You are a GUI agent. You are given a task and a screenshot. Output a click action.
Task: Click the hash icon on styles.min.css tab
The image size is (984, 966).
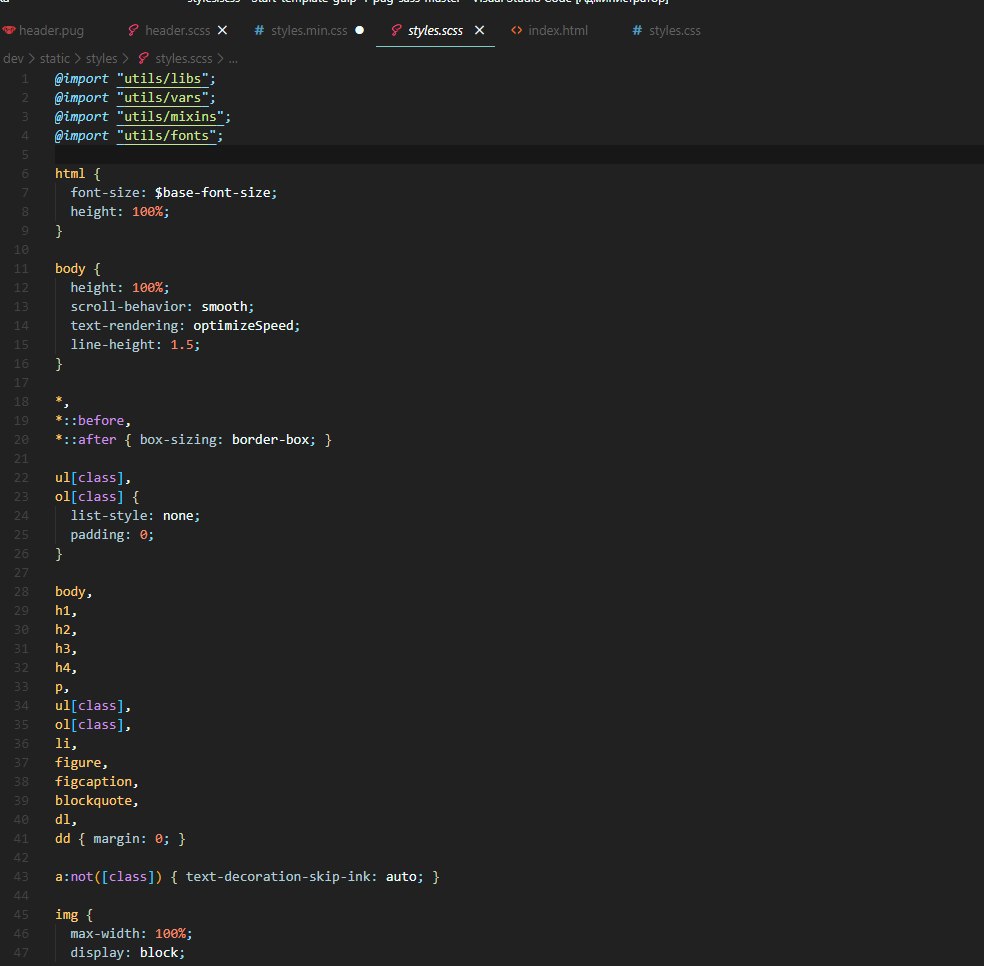[x=260, y=31]
